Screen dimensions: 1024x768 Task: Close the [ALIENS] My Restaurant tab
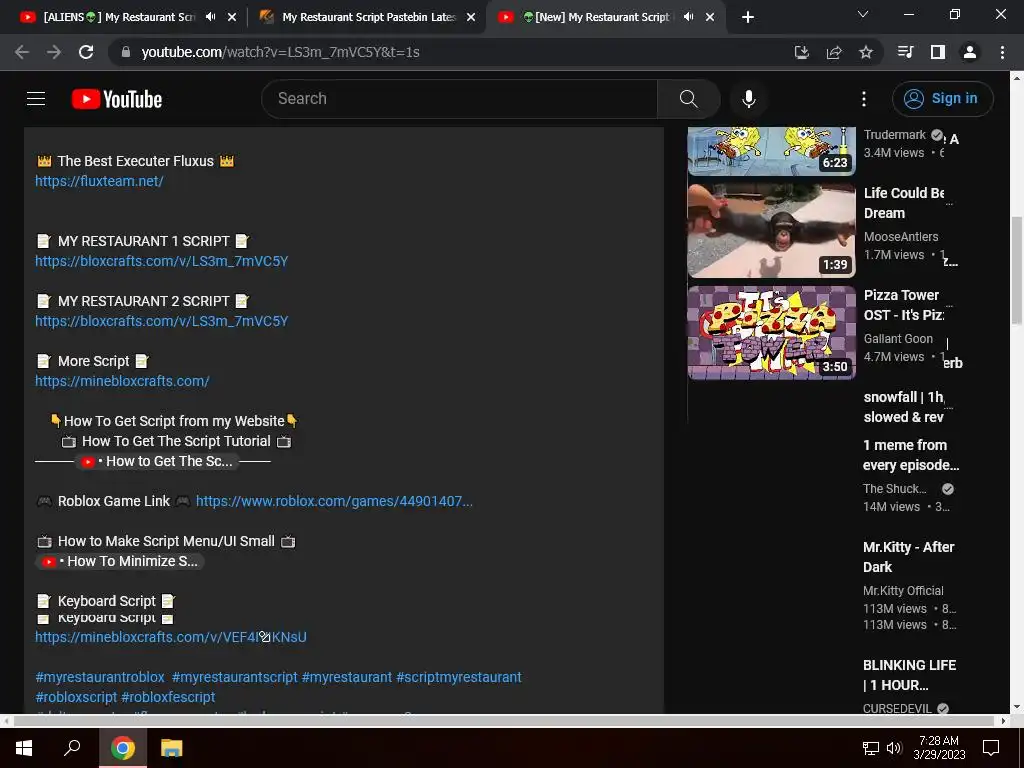click(x=232, y=17)
